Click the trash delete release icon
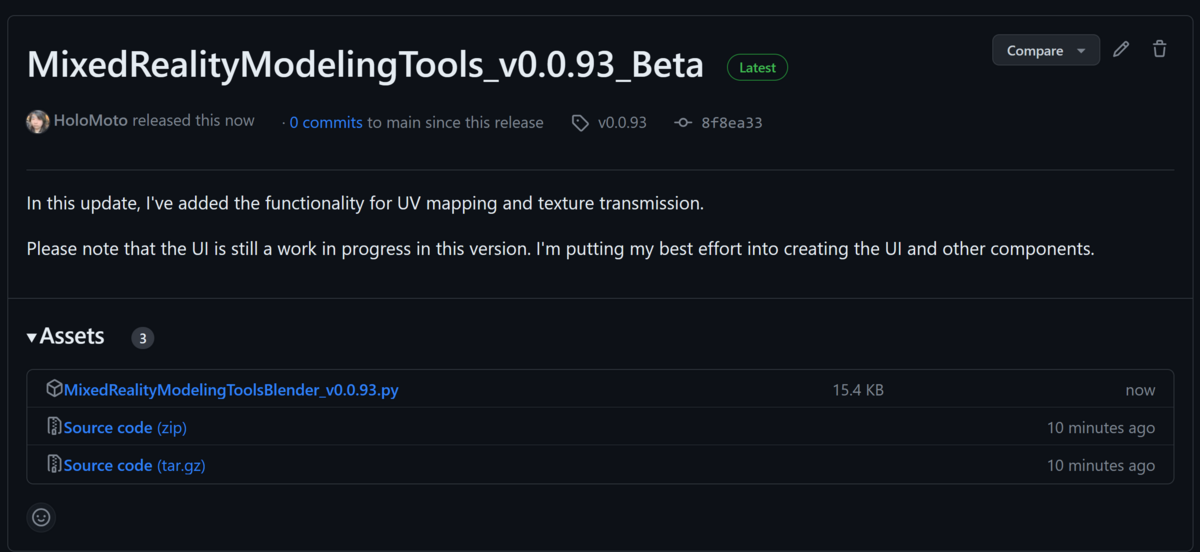 1159,50
